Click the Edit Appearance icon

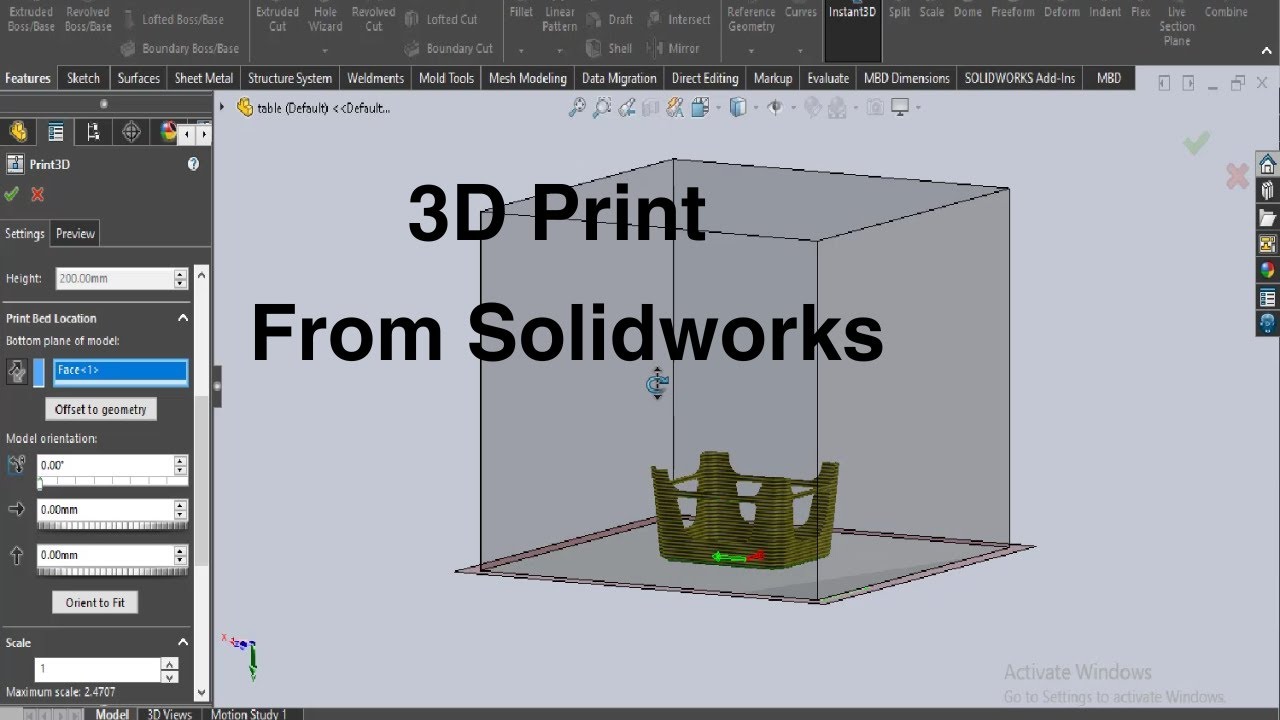pyautogui.click(x=814, y=108)
